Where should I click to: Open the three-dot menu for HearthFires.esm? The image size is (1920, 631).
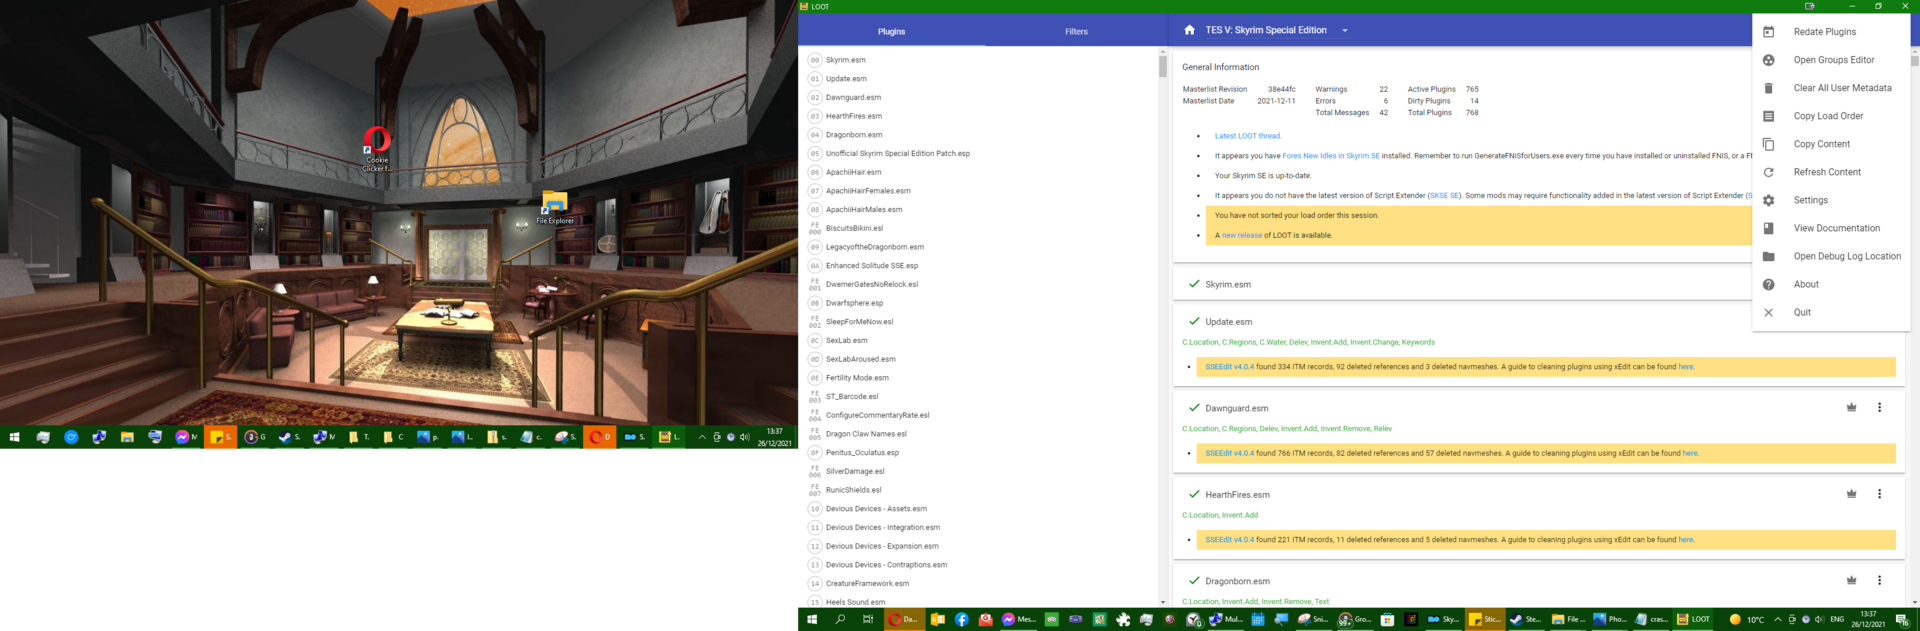[x=1879, y=494]
